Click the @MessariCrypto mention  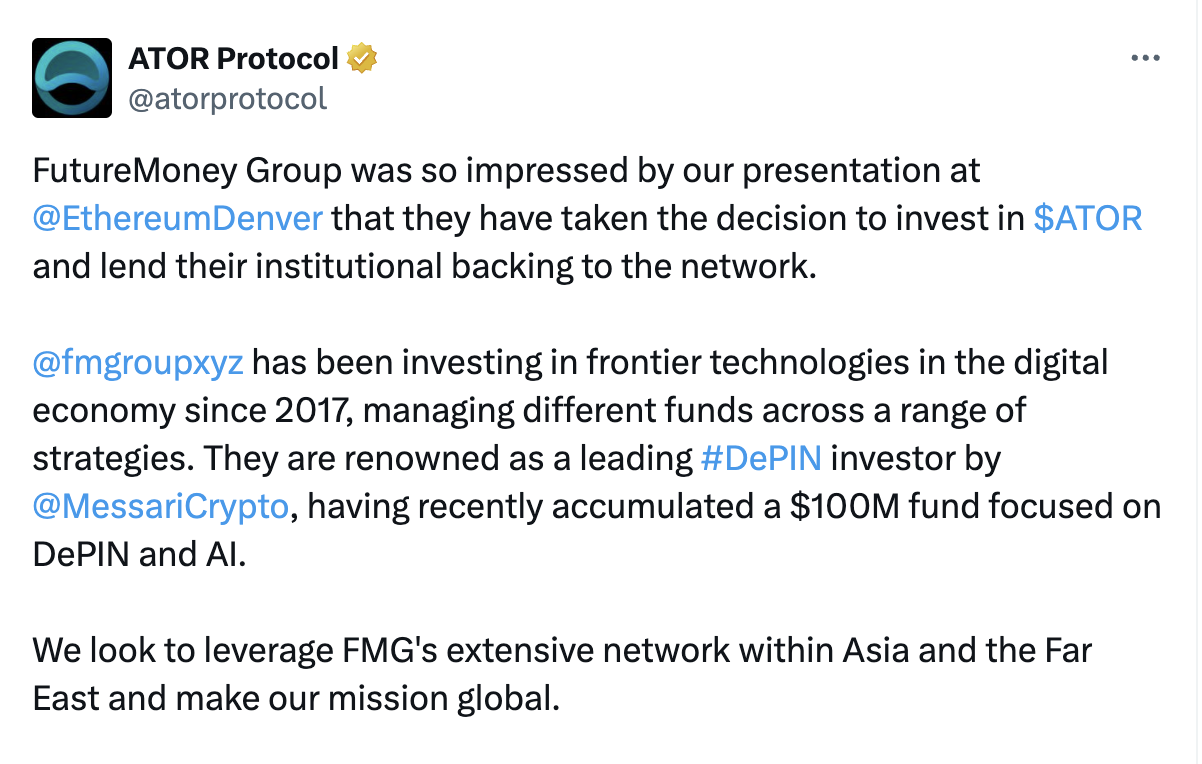(161, 507)
